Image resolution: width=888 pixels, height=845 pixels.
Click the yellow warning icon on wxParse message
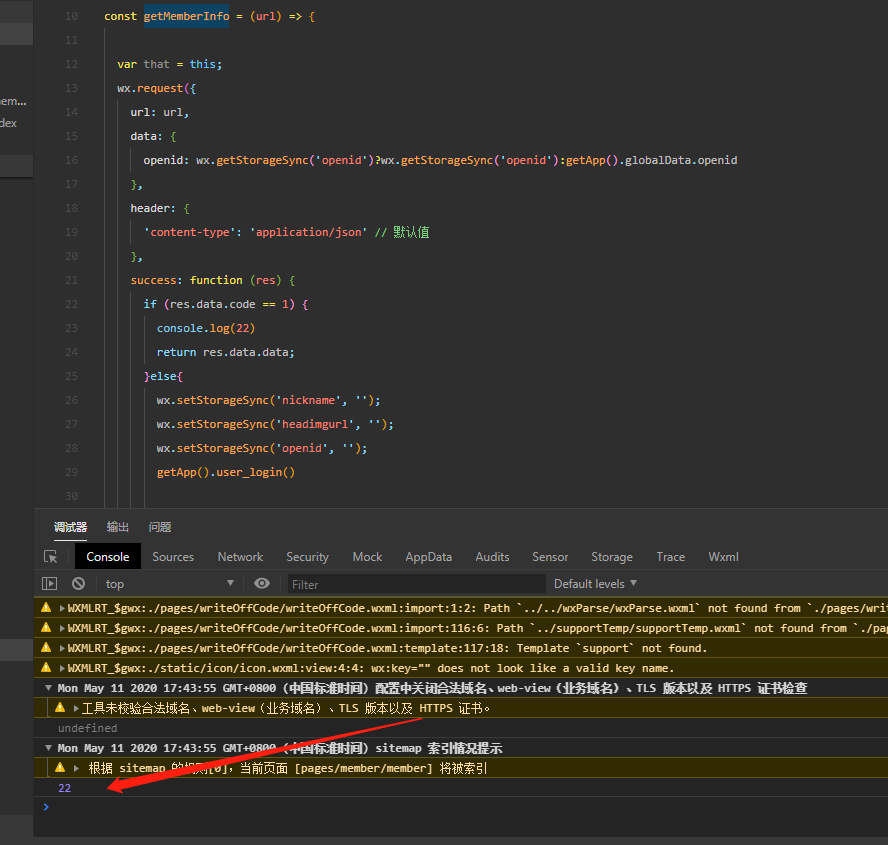[47, 607]
